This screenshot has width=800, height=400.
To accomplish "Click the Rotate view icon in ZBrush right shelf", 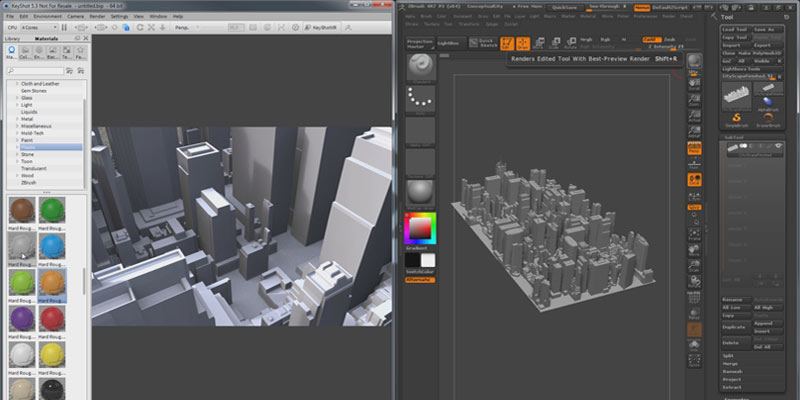I will click(x=694, y=282).
